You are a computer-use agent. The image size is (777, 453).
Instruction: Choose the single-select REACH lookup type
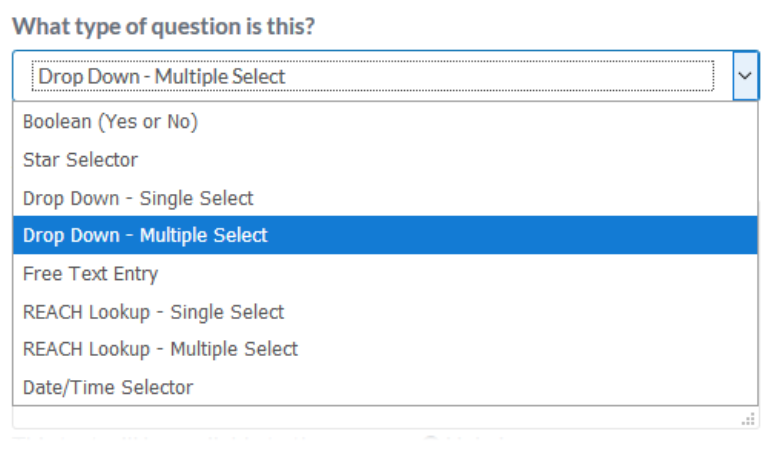(153, 312)
